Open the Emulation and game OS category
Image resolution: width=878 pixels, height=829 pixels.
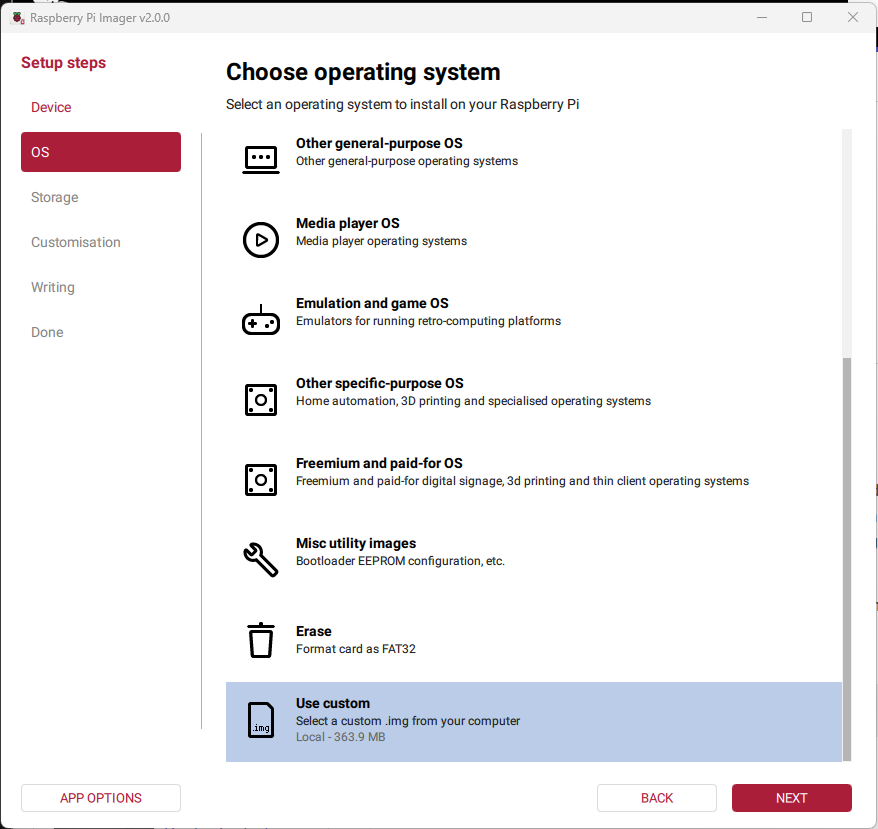[534, 320]
